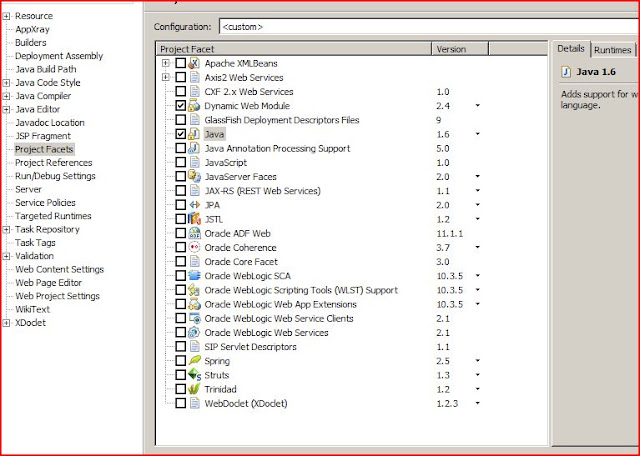Click the CXF 2.x Web Services icon
The width and height of the screenshot is (640, 456).
pyautogui.click(x=194, y=91)
